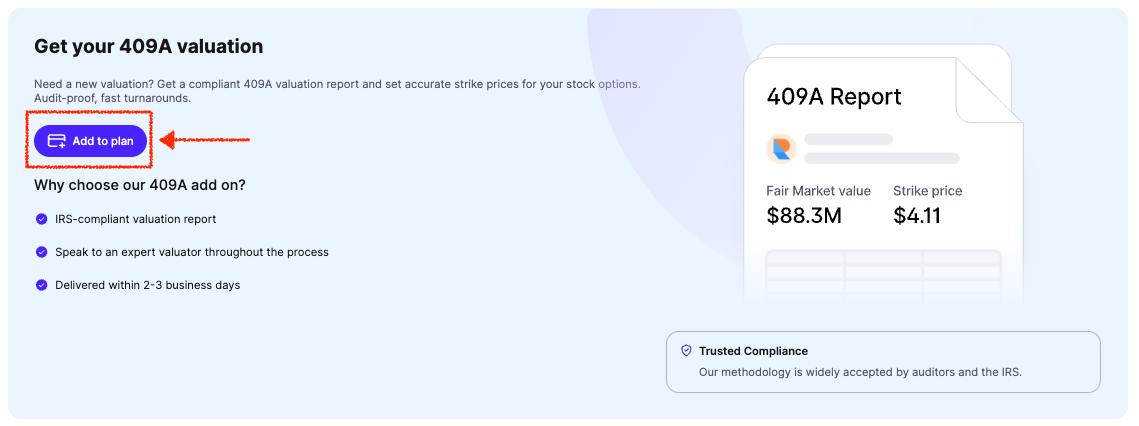Viewport: 1139px width, 426px height.
Task: Click the Strike price label
Action: [927, 191]
